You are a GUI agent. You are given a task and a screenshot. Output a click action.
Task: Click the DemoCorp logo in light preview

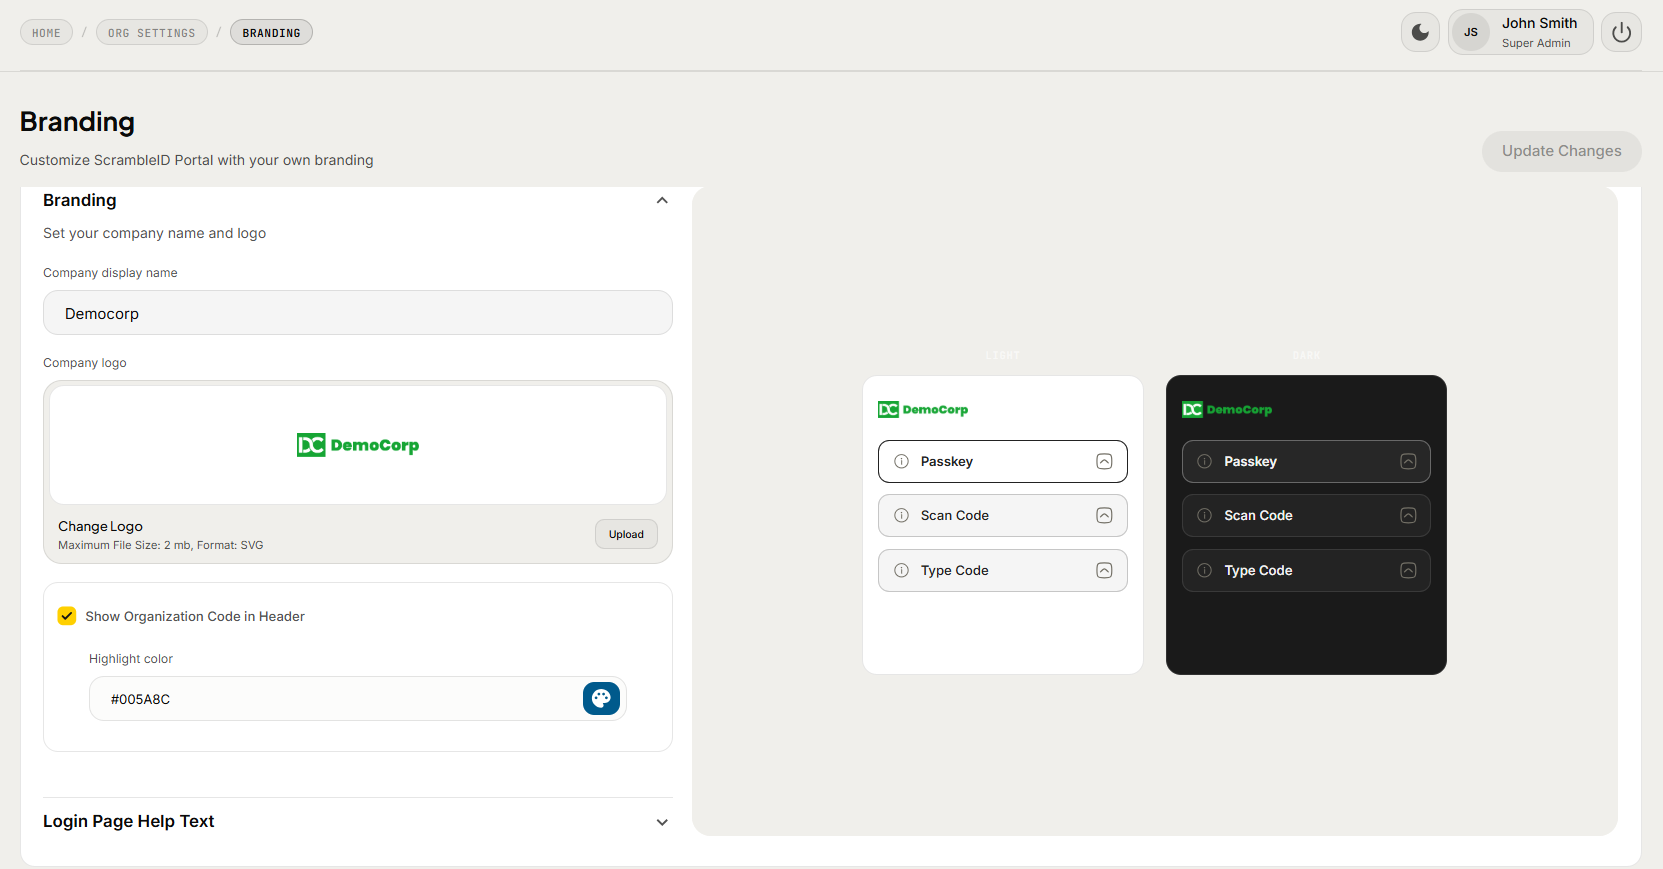pos(923,409)
